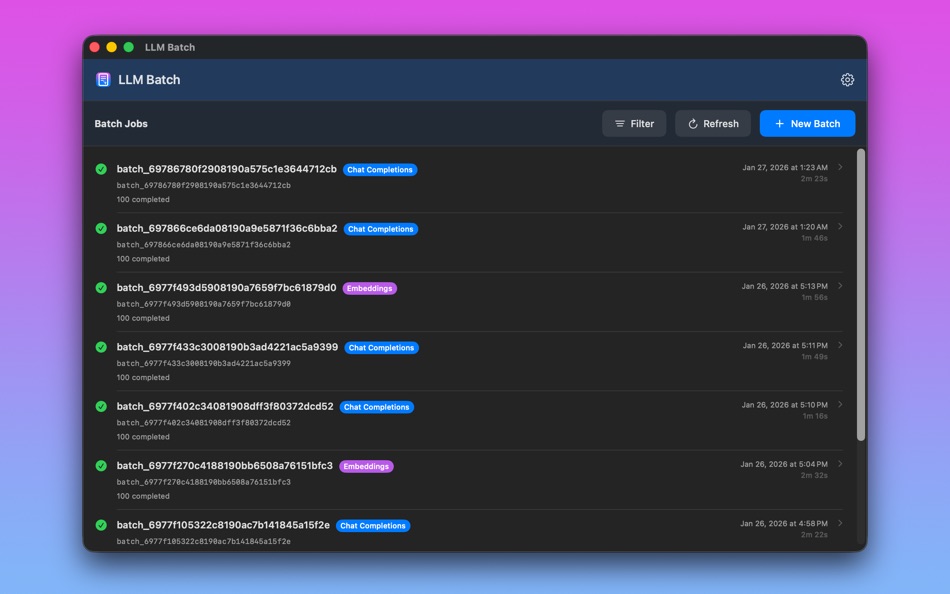Click Chat Completions tag on batch_6977f433c3008190b3ad4221ac5a9399

click(x=381, y=348)
